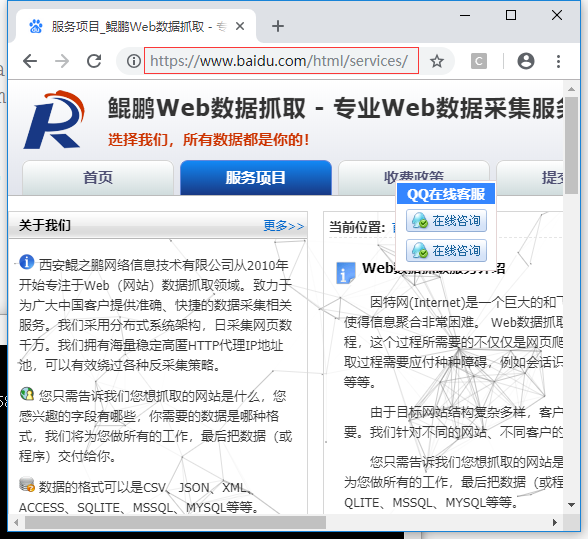Click the site title 鲲鹏Web数据抓取

[207, 108]
